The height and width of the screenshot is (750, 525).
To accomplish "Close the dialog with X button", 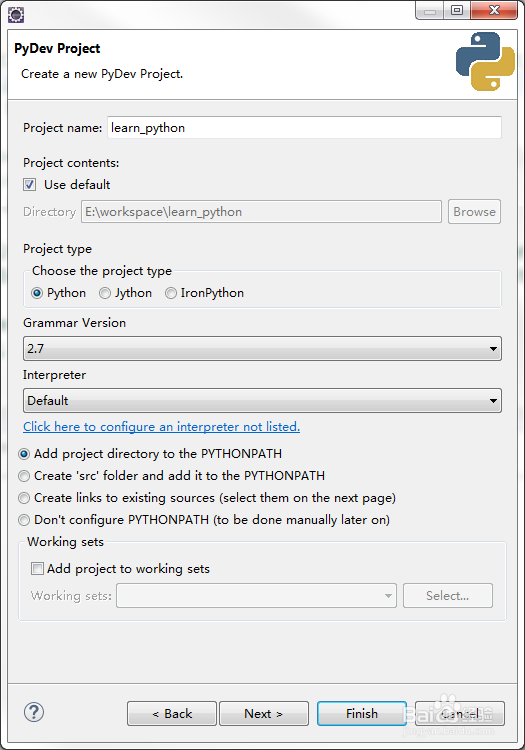I will (x=494, y=10).
